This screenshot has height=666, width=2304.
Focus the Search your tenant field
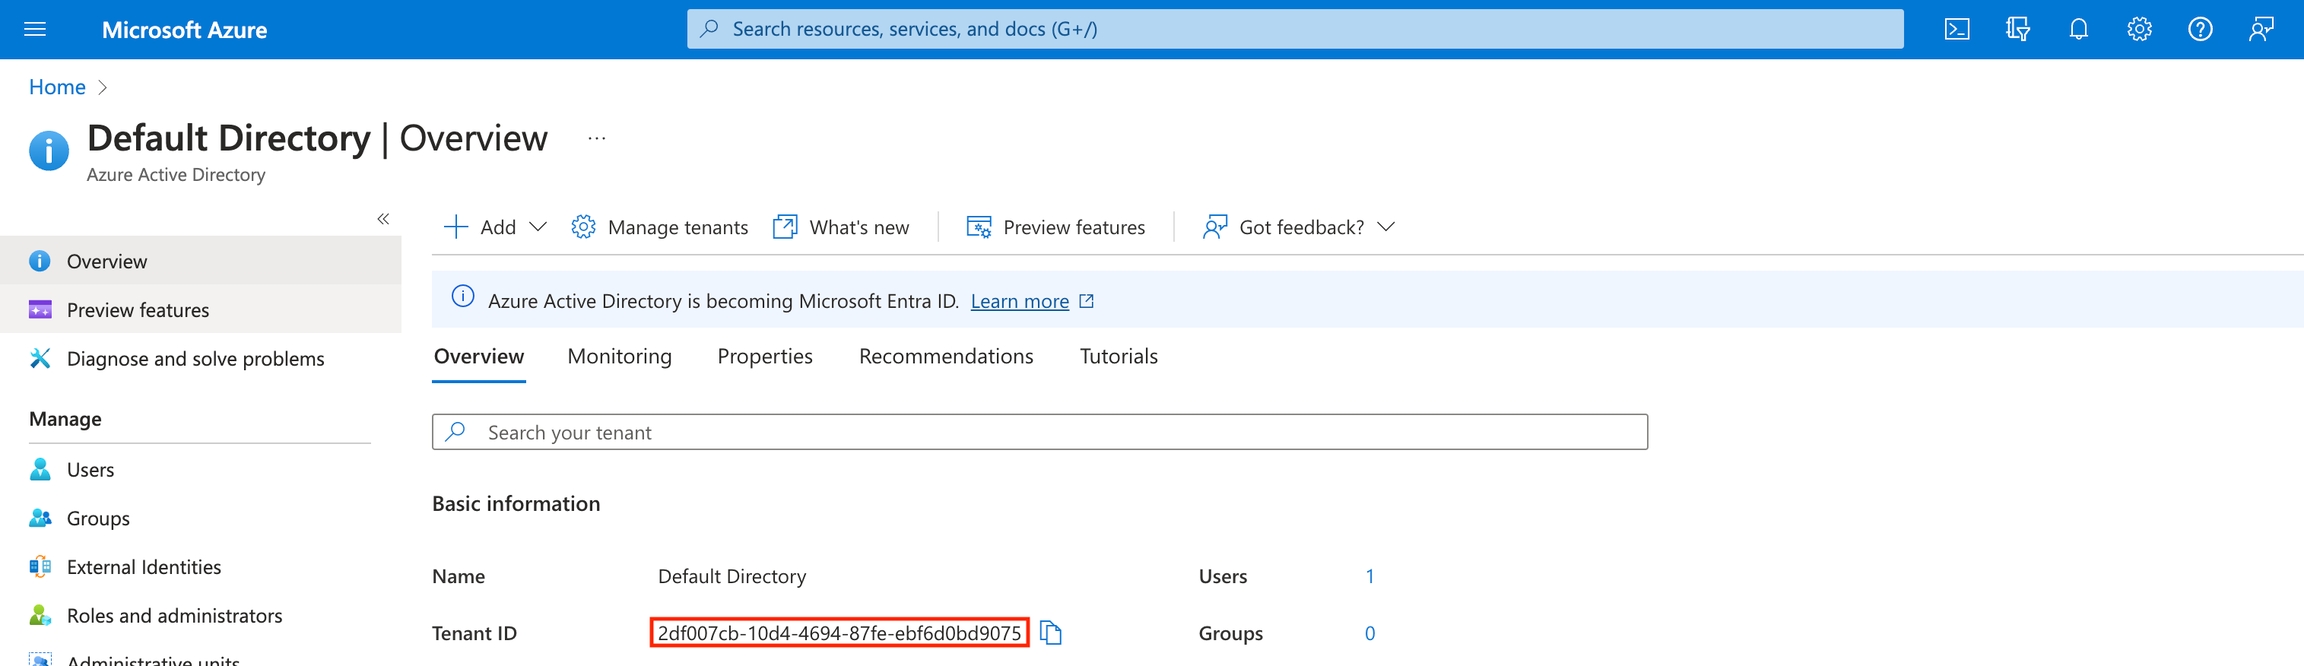[1040, 432]
